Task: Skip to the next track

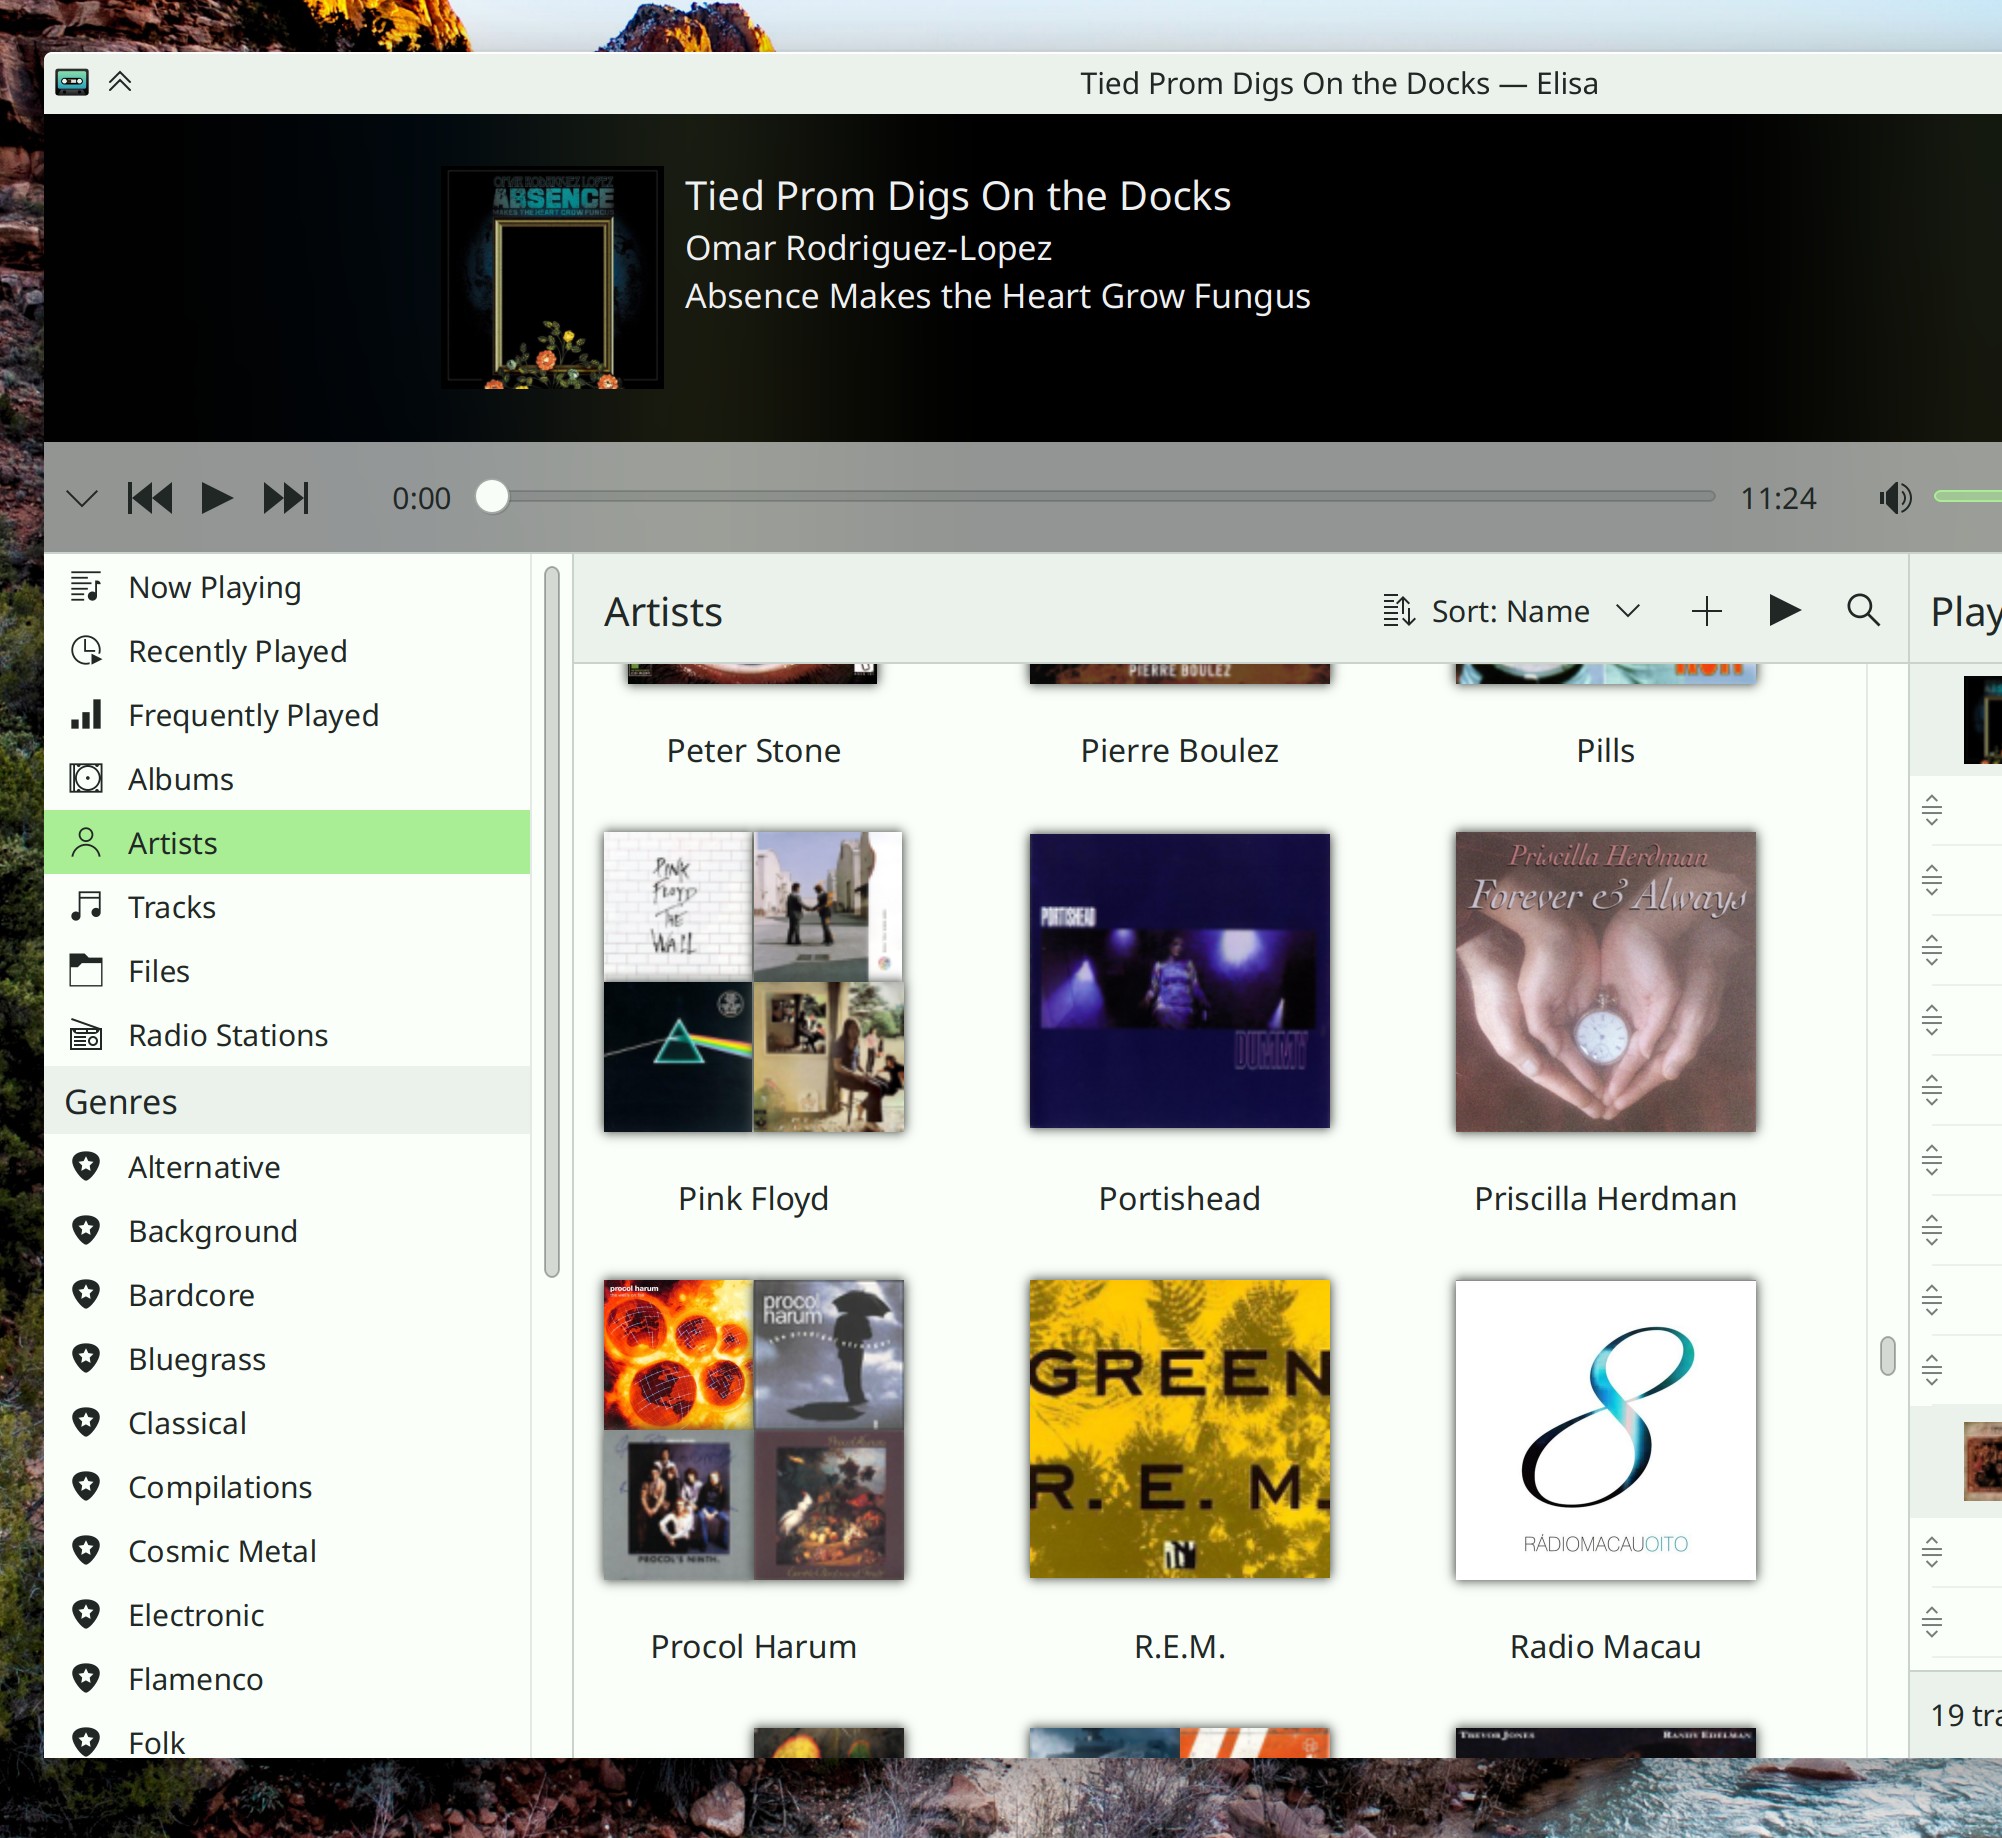Action: pos(285,498)
